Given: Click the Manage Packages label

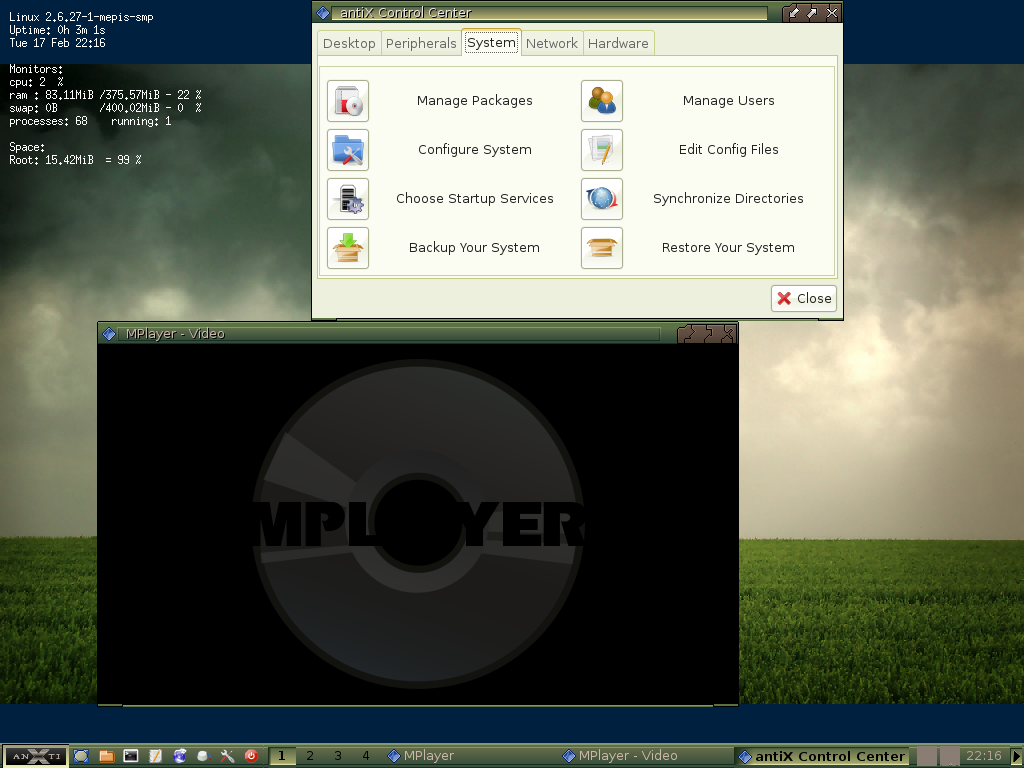Looking at the screenshot, I should coord(475,101).
